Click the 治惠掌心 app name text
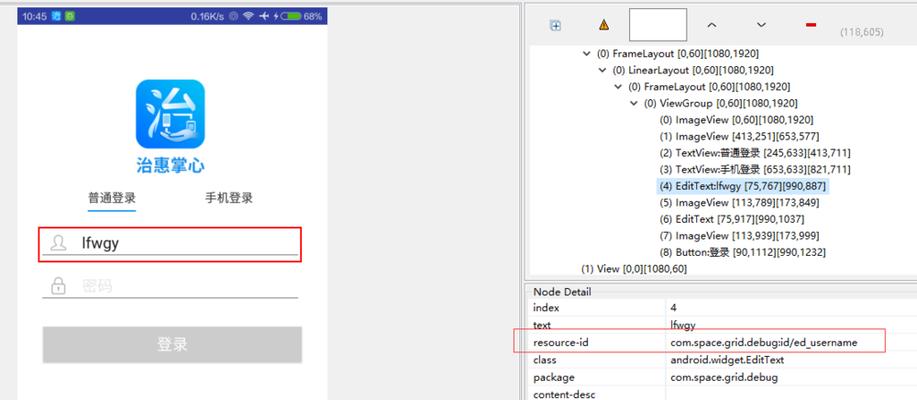This screenshot has height=400, width=917. click(170, 165)
